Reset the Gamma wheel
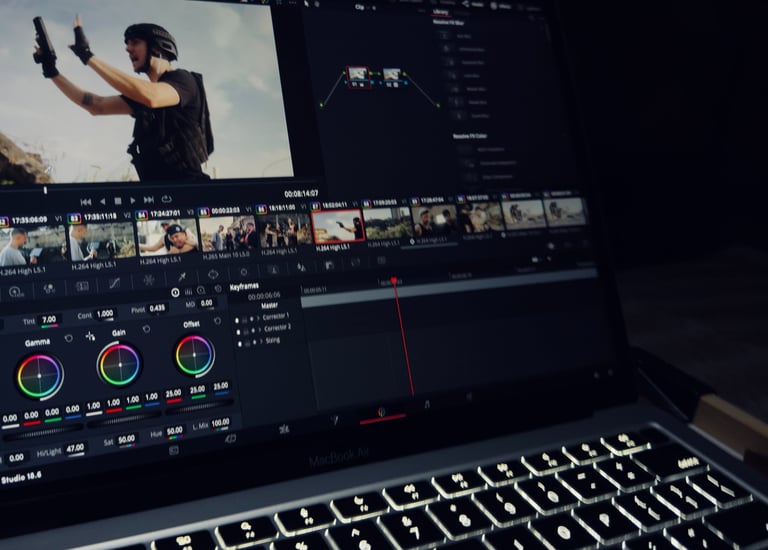Image resolution: width=768 pixels, height=550 pixels. pos(69,338)
